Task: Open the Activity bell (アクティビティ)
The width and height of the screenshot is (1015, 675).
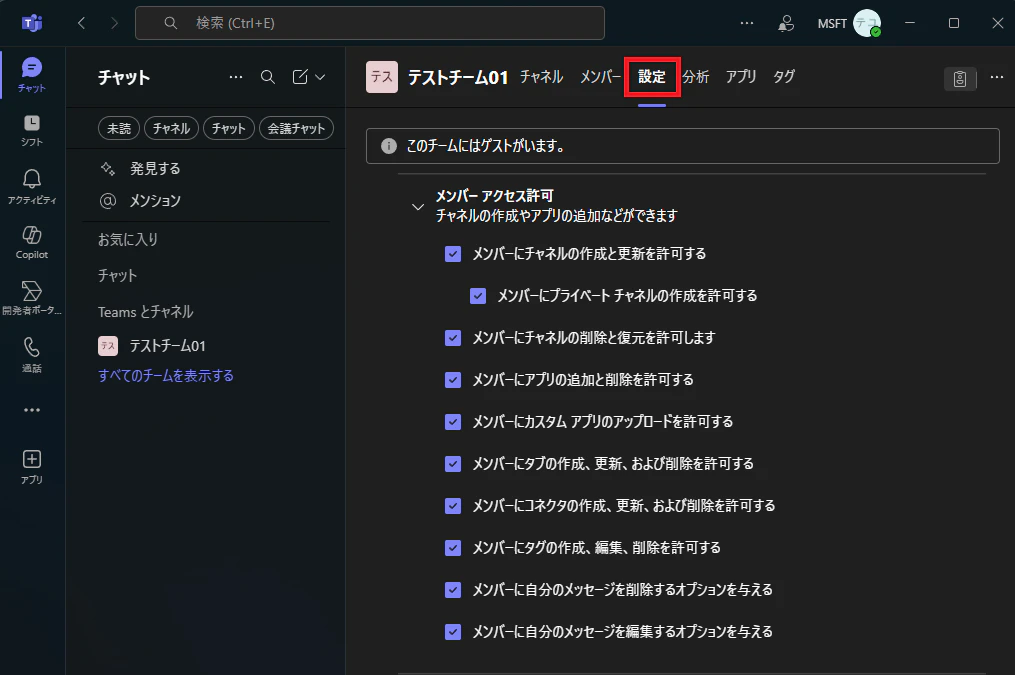Action: (x=32, y=187)
